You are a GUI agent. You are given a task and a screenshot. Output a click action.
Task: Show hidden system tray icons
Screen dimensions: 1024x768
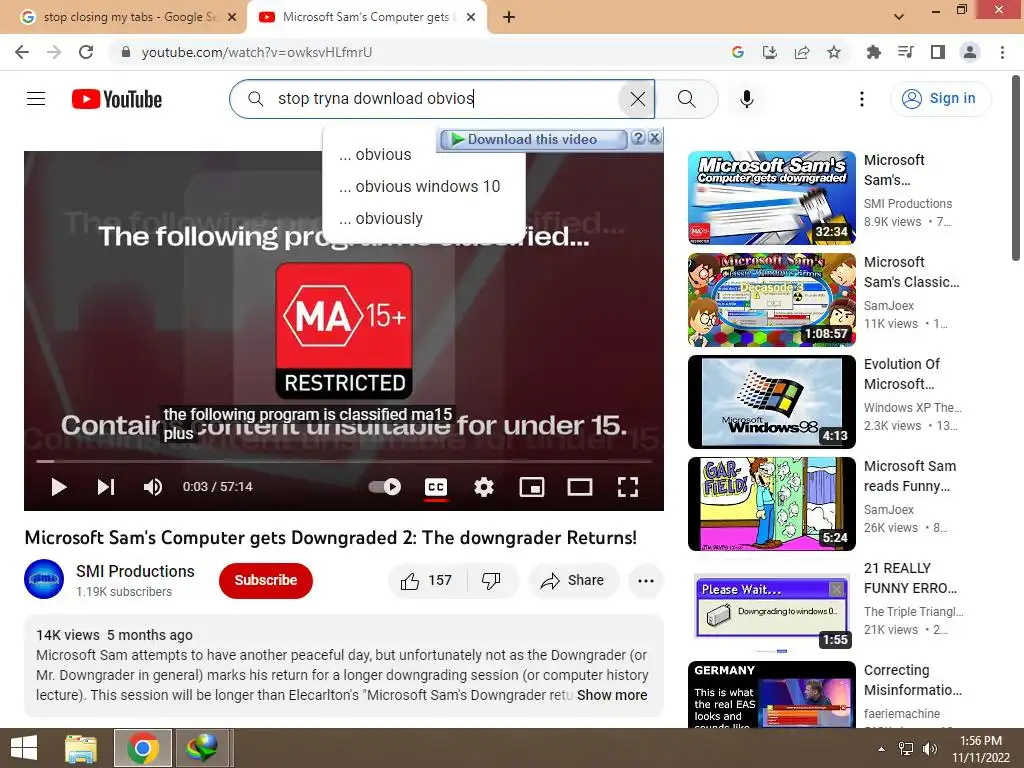click(x=882, y=749)
